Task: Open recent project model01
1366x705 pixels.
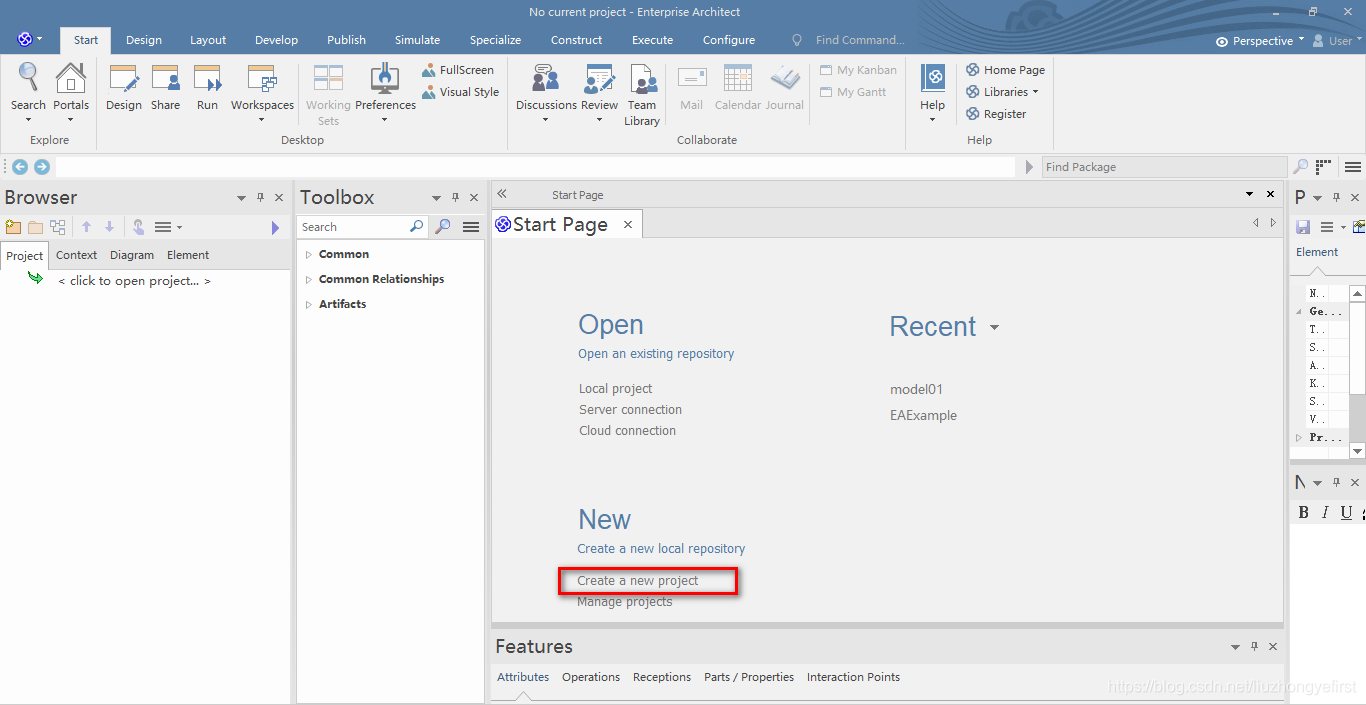Action: pyautogui.click(x=916, y=389)
